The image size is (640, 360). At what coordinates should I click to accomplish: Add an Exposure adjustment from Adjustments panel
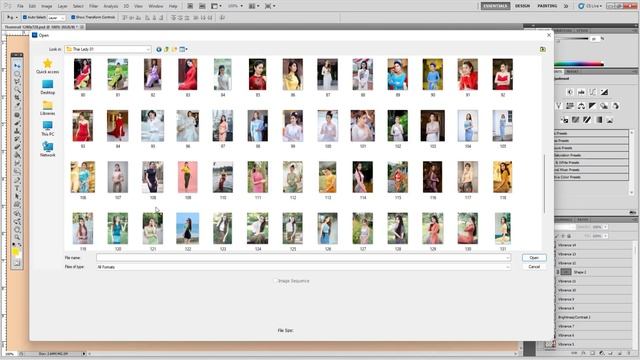(604, 92)
